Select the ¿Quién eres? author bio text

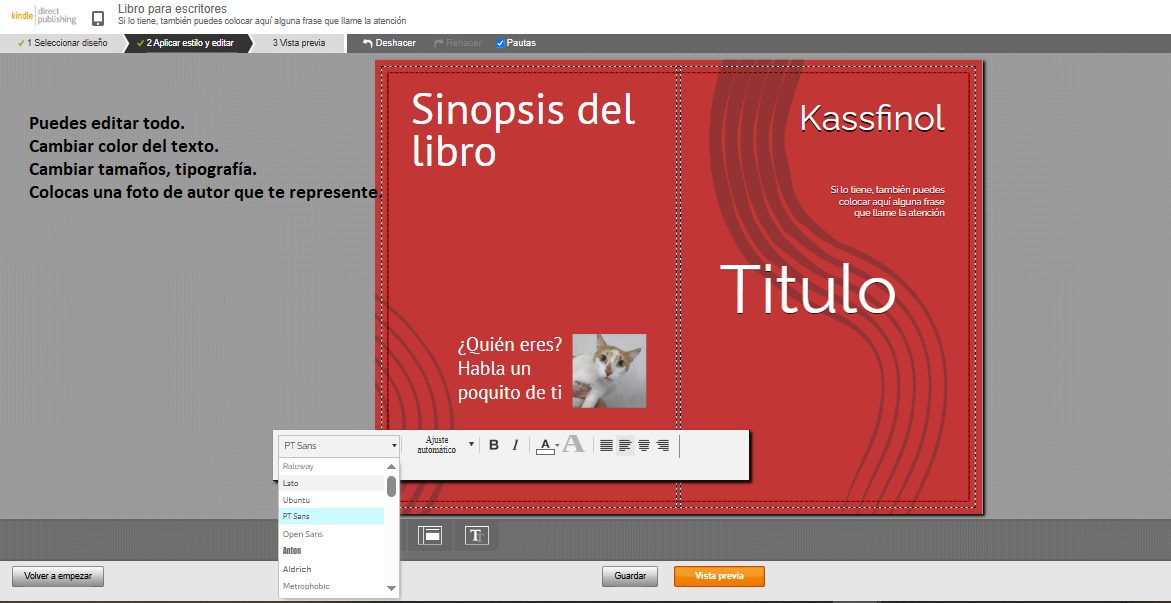(510, 369)
